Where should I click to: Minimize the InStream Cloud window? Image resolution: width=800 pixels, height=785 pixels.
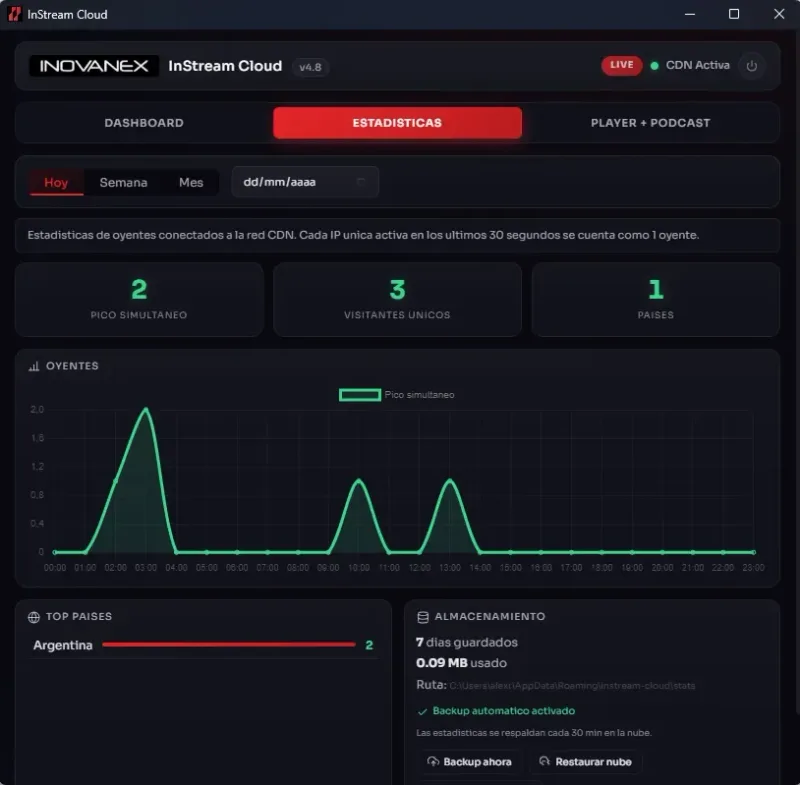point(690,14)
